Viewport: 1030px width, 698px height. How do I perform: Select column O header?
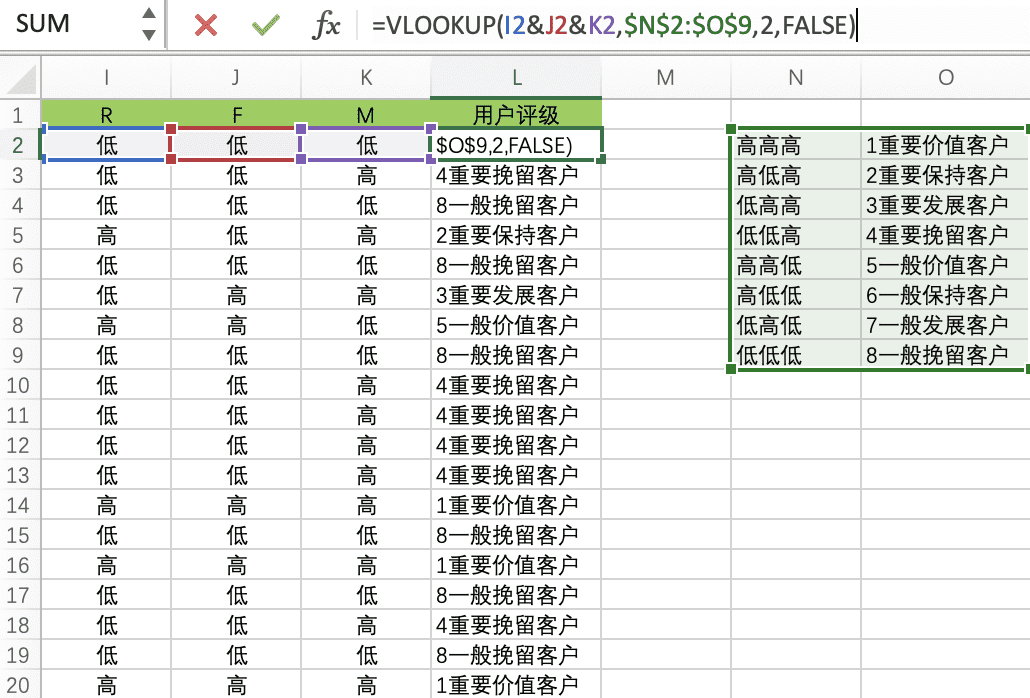click(x=945, y=77)
